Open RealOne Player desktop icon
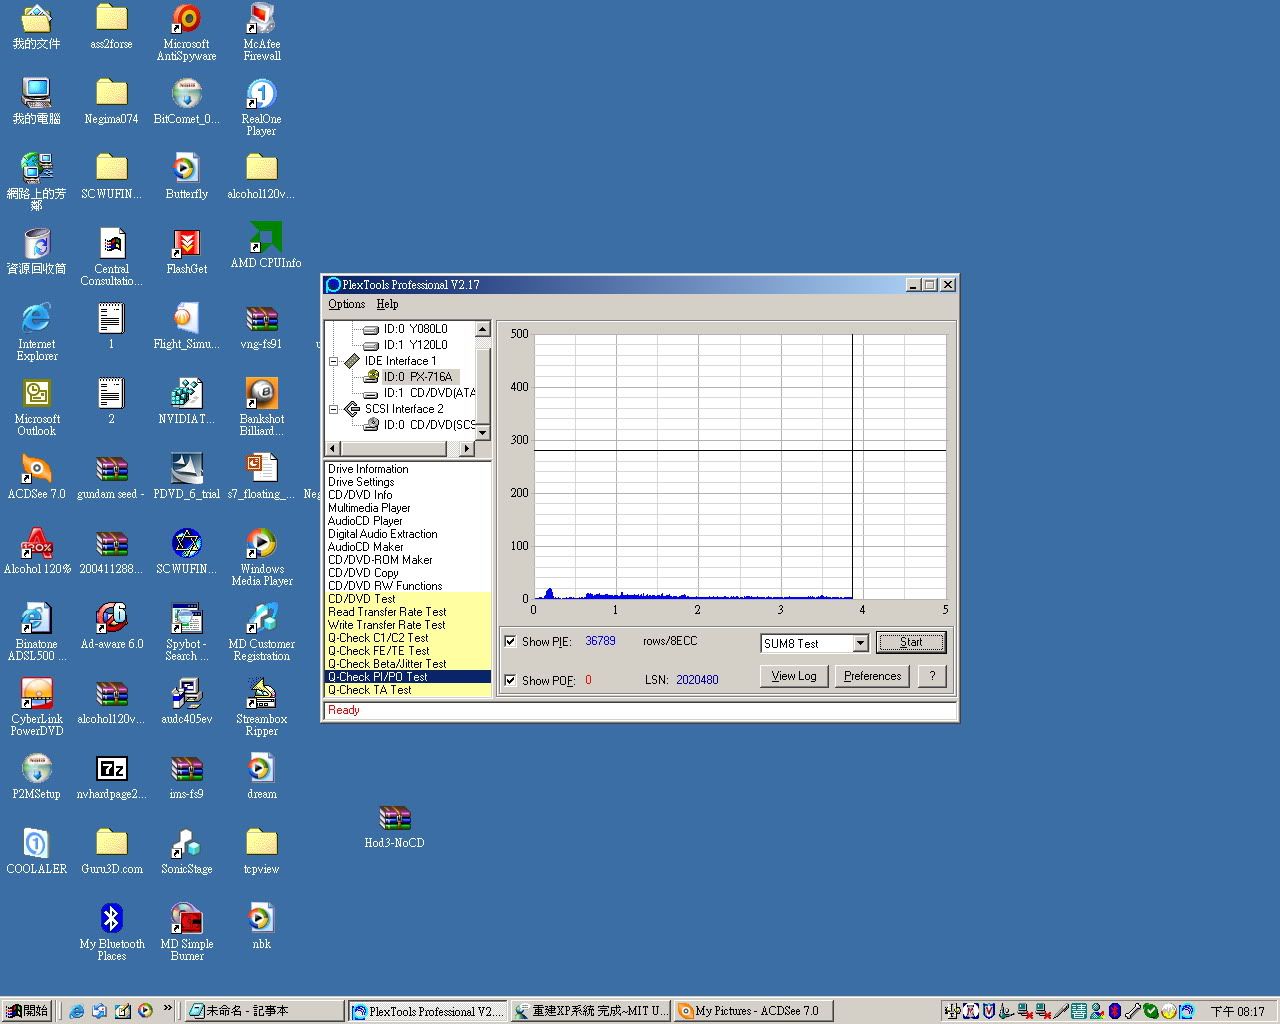The width and height of the screenshot is (1280, 1024). click(x=261, y=107)
